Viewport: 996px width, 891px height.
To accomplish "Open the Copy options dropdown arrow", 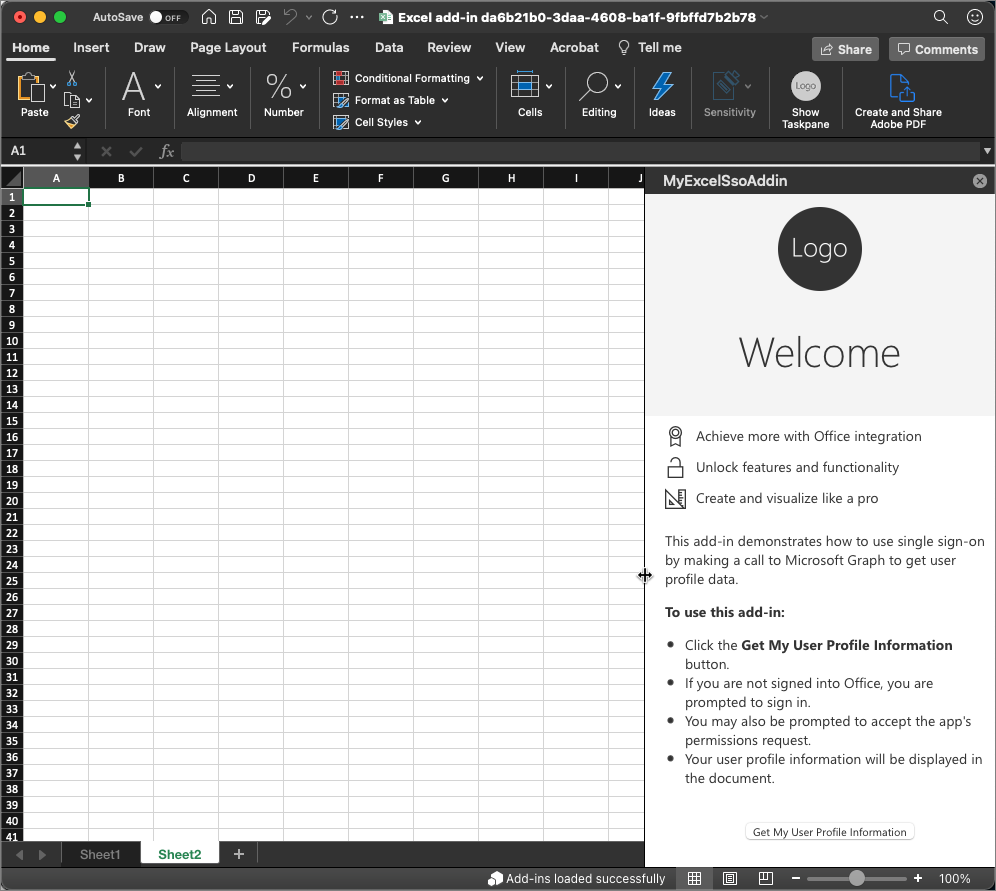I will 89,100.
